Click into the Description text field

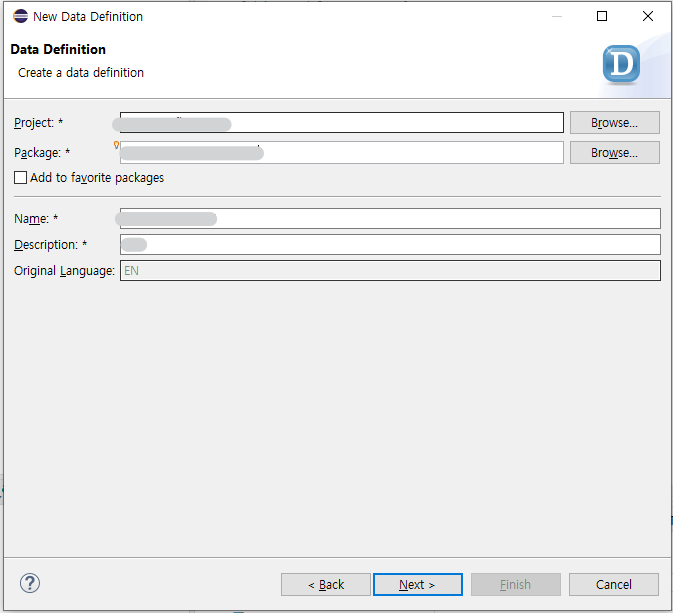pos(390,245)
